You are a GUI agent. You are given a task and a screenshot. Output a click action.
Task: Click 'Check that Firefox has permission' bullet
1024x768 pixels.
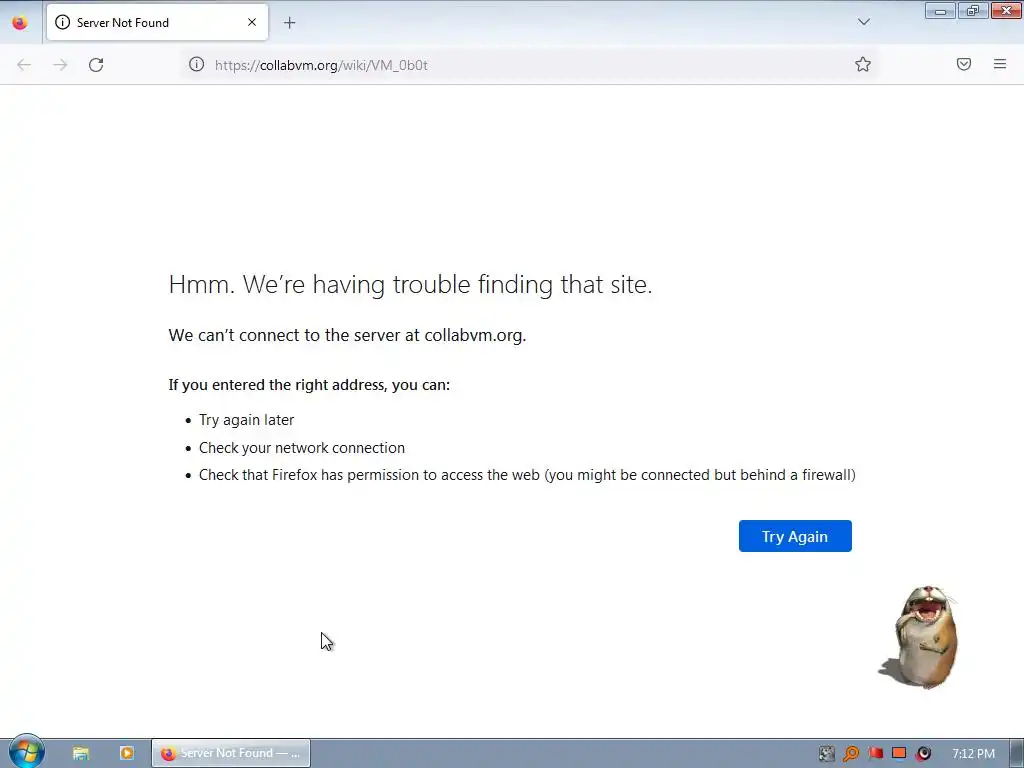(x=527, y=475)
